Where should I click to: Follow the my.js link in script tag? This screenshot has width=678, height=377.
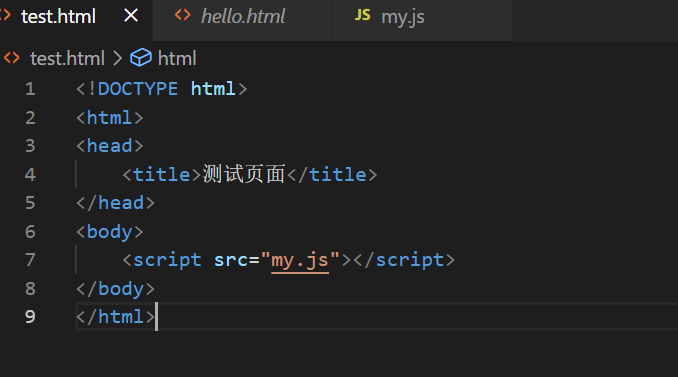click(300, 260)
